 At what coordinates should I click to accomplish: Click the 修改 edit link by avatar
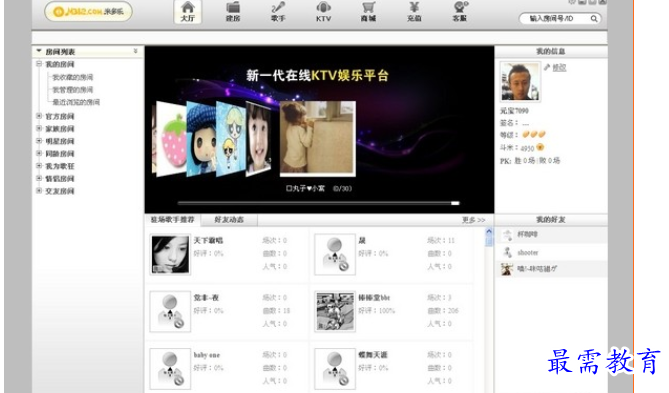tap(559, 67)
